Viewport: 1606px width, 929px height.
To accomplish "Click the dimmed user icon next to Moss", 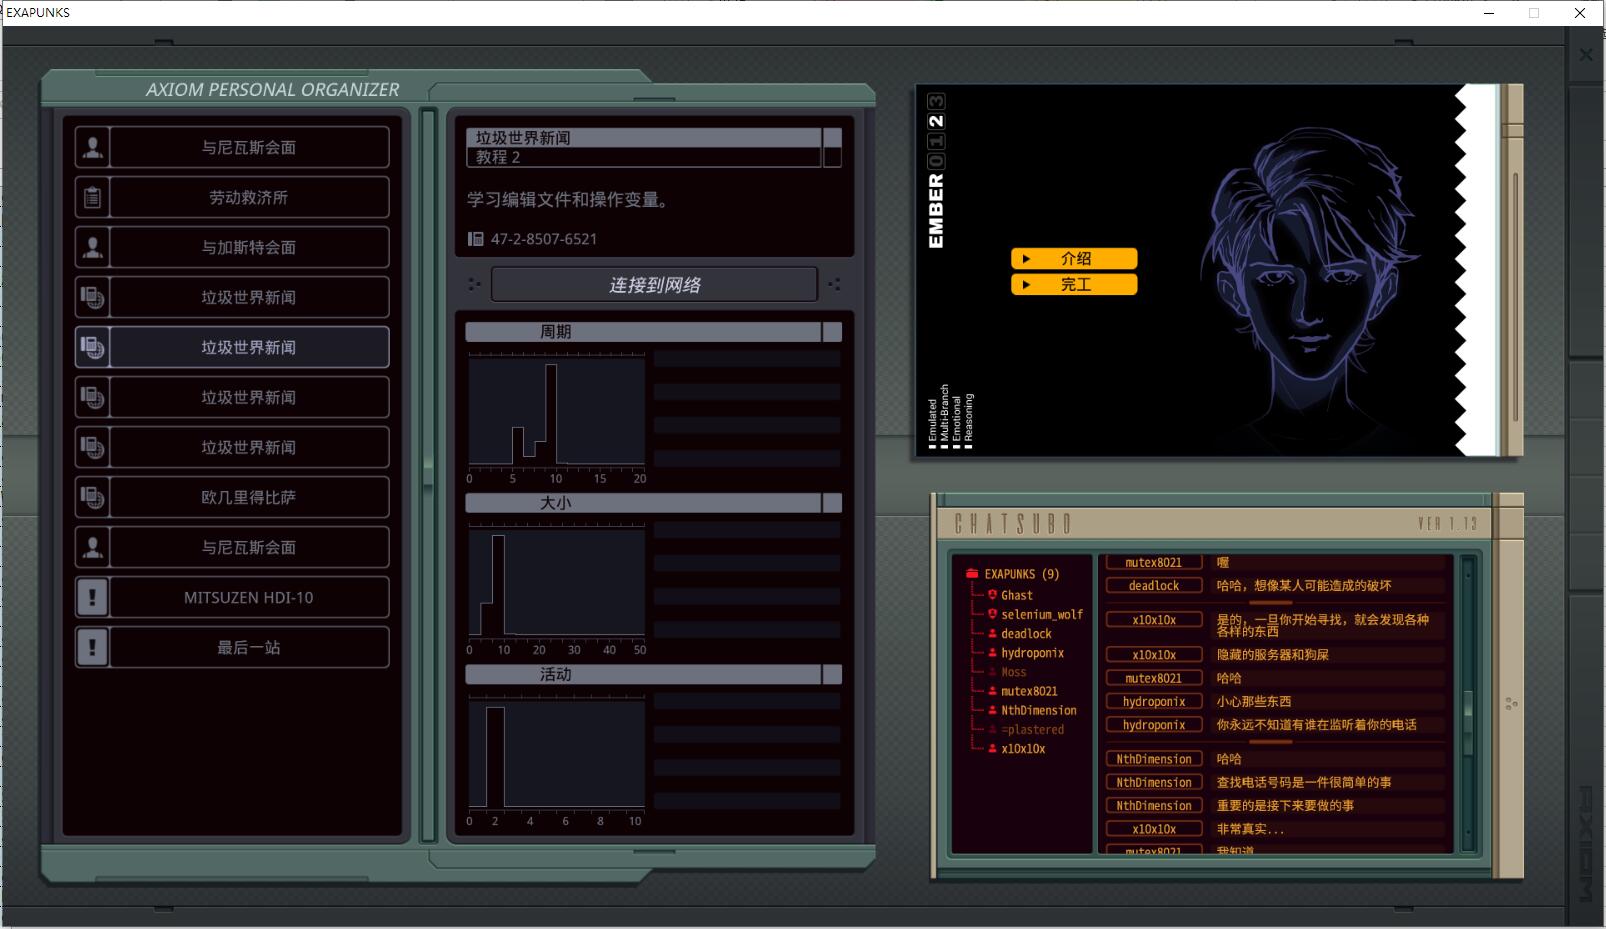I will 992,672.
